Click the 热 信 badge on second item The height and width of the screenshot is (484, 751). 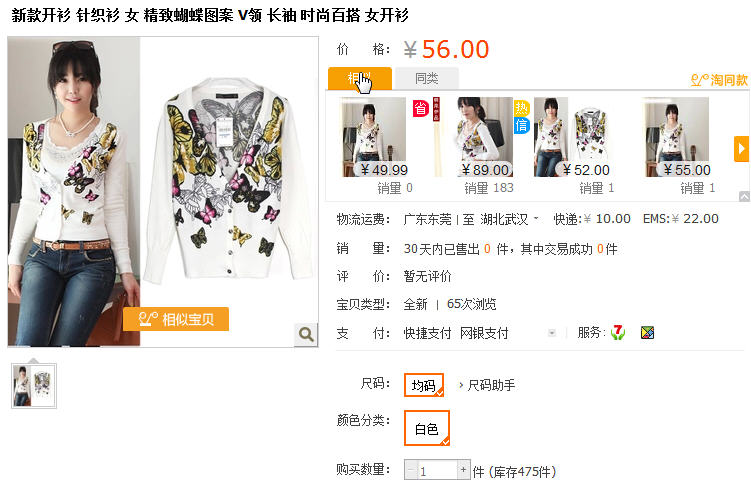point(521,117)
